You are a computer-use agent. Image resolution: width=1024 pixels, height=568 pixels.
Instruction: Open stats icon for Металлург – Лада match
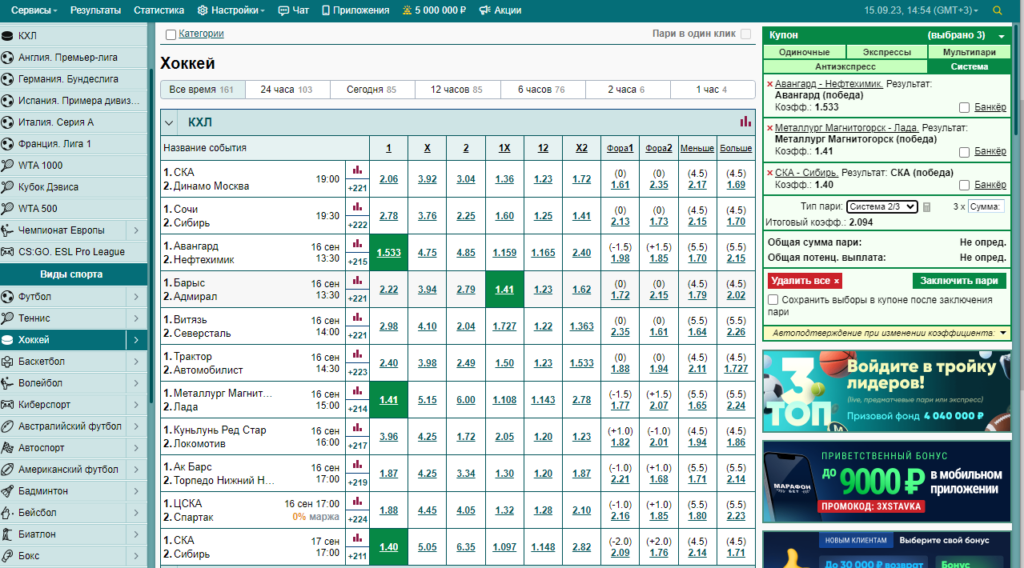pos(357,391)
